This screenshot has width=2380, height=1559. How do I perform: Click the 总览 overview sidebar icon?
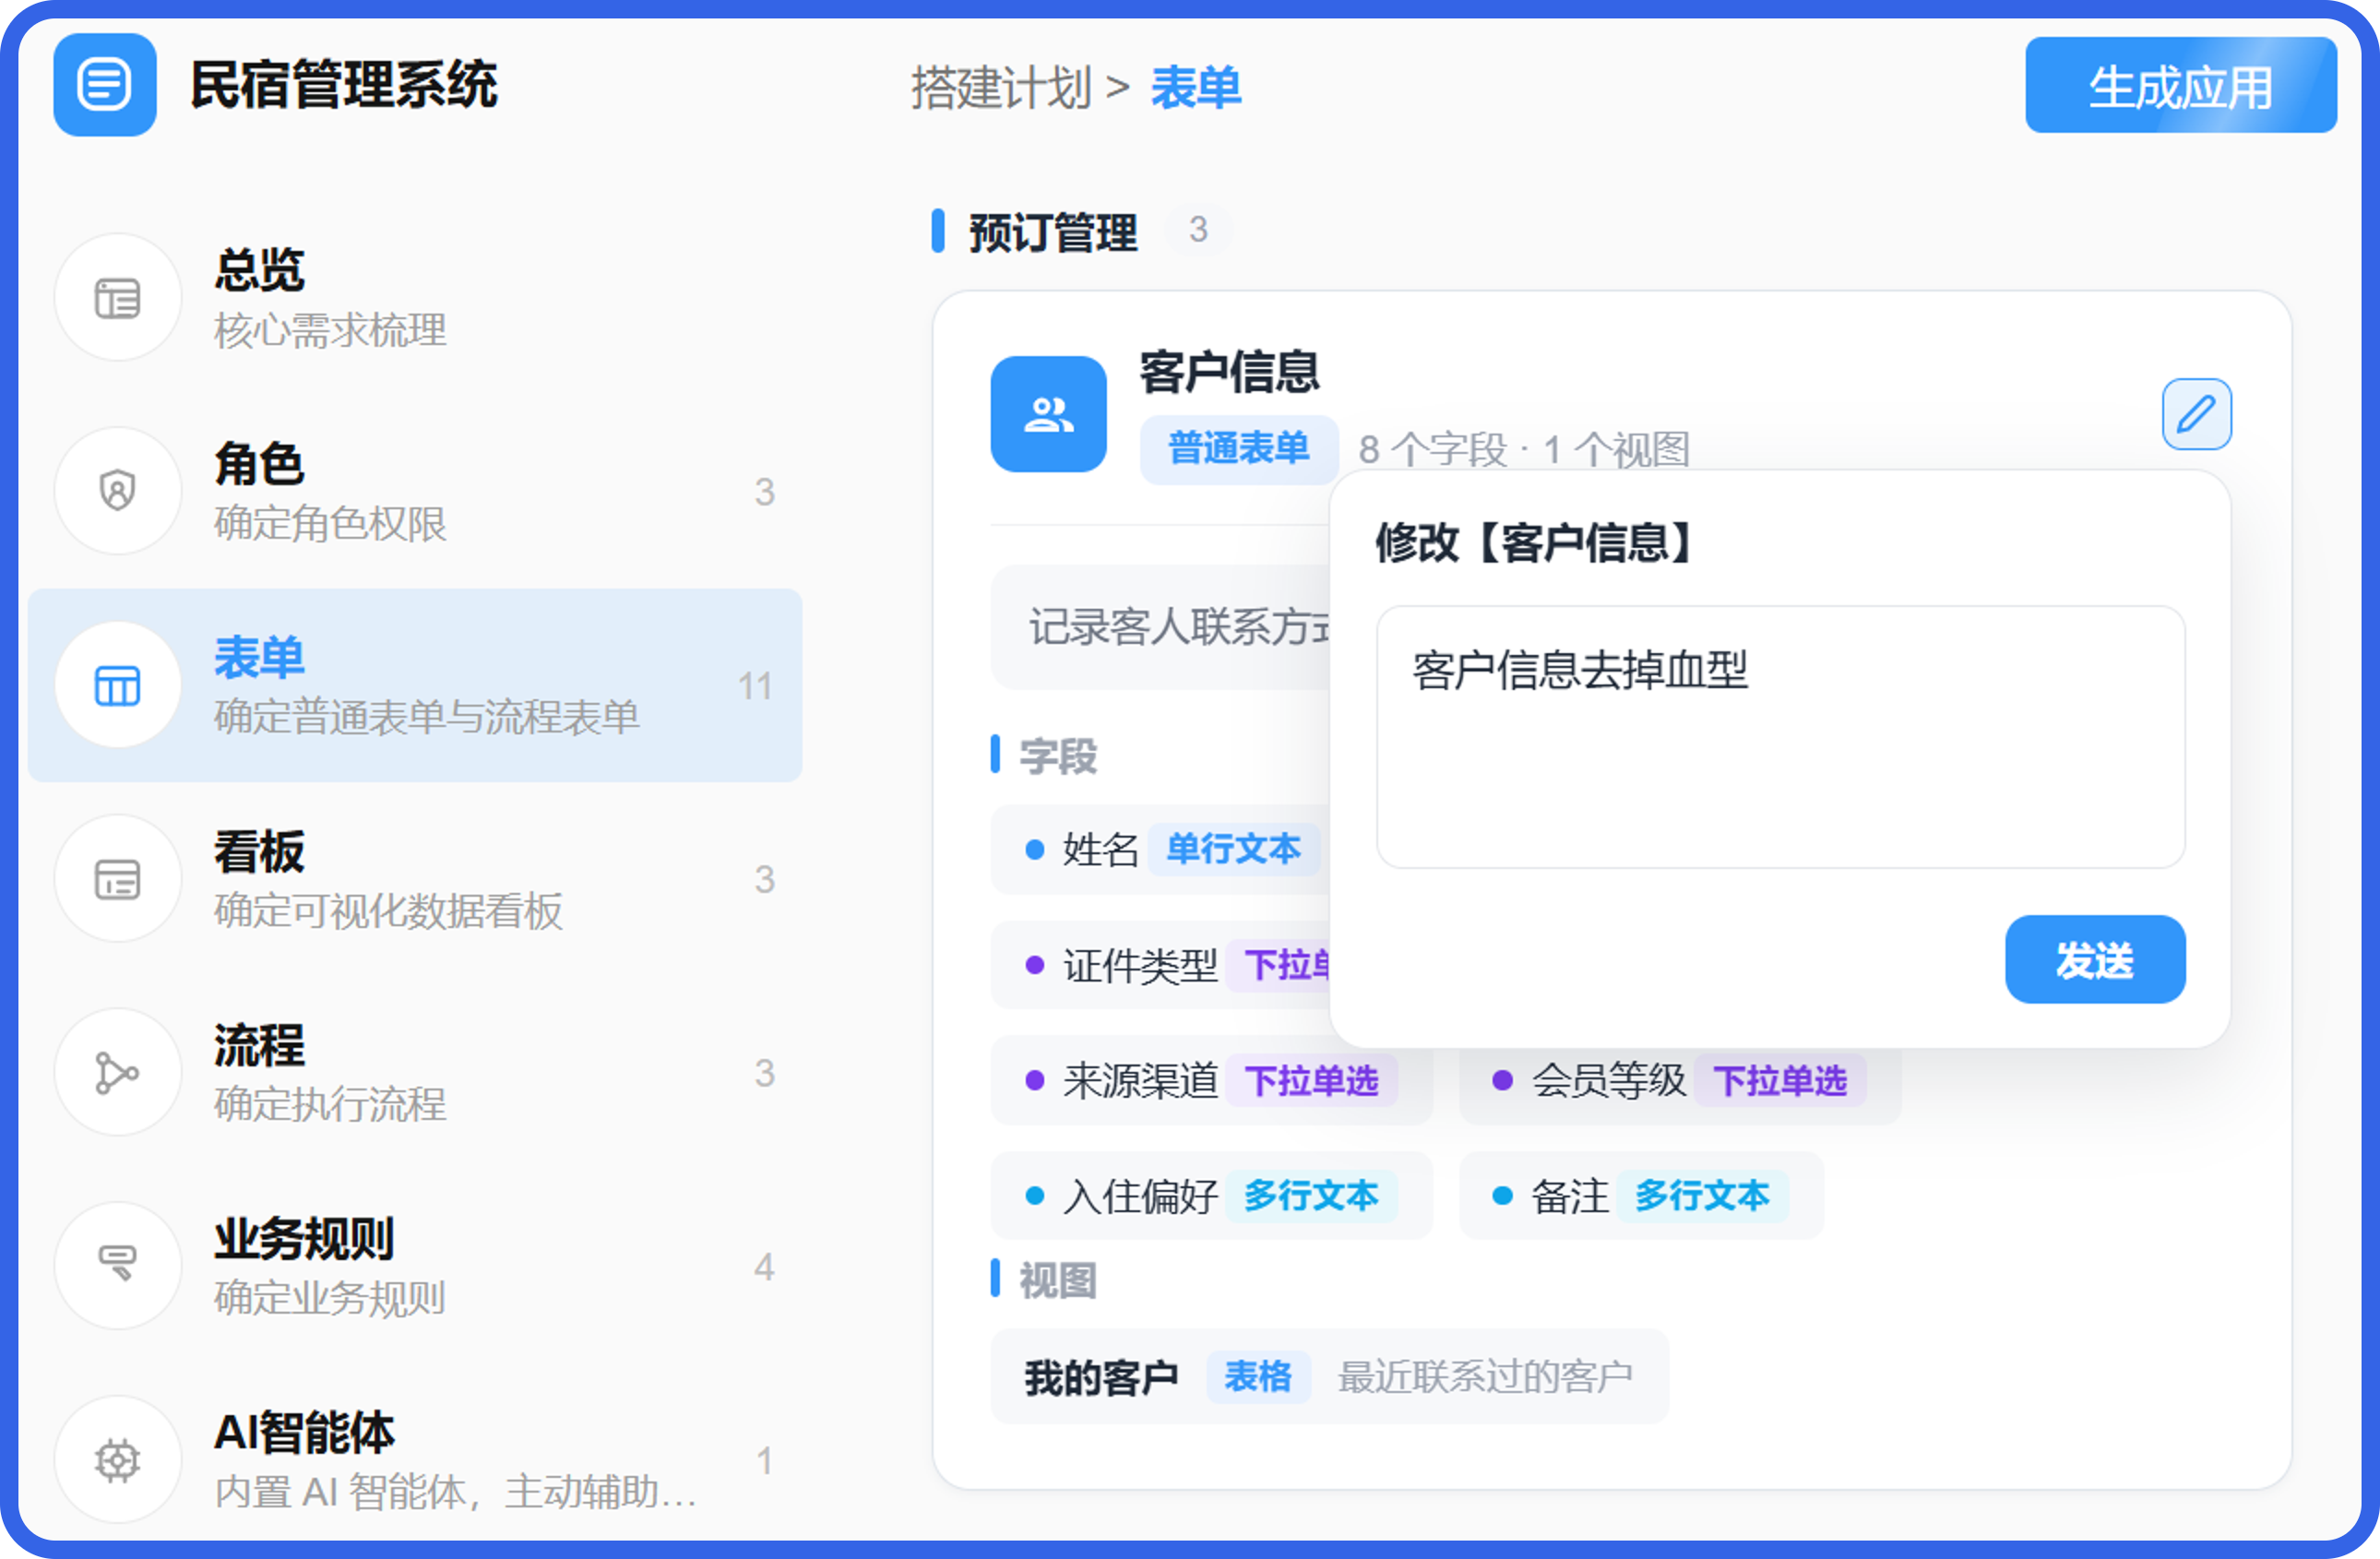(x=118, y=298)
